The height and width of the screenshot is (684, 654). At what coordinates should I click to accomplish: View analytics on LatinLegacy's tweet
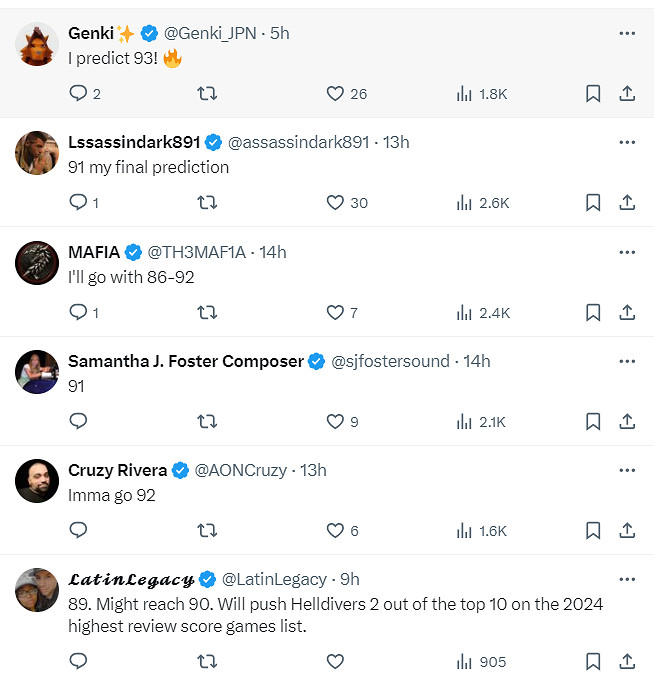[464, 661]
